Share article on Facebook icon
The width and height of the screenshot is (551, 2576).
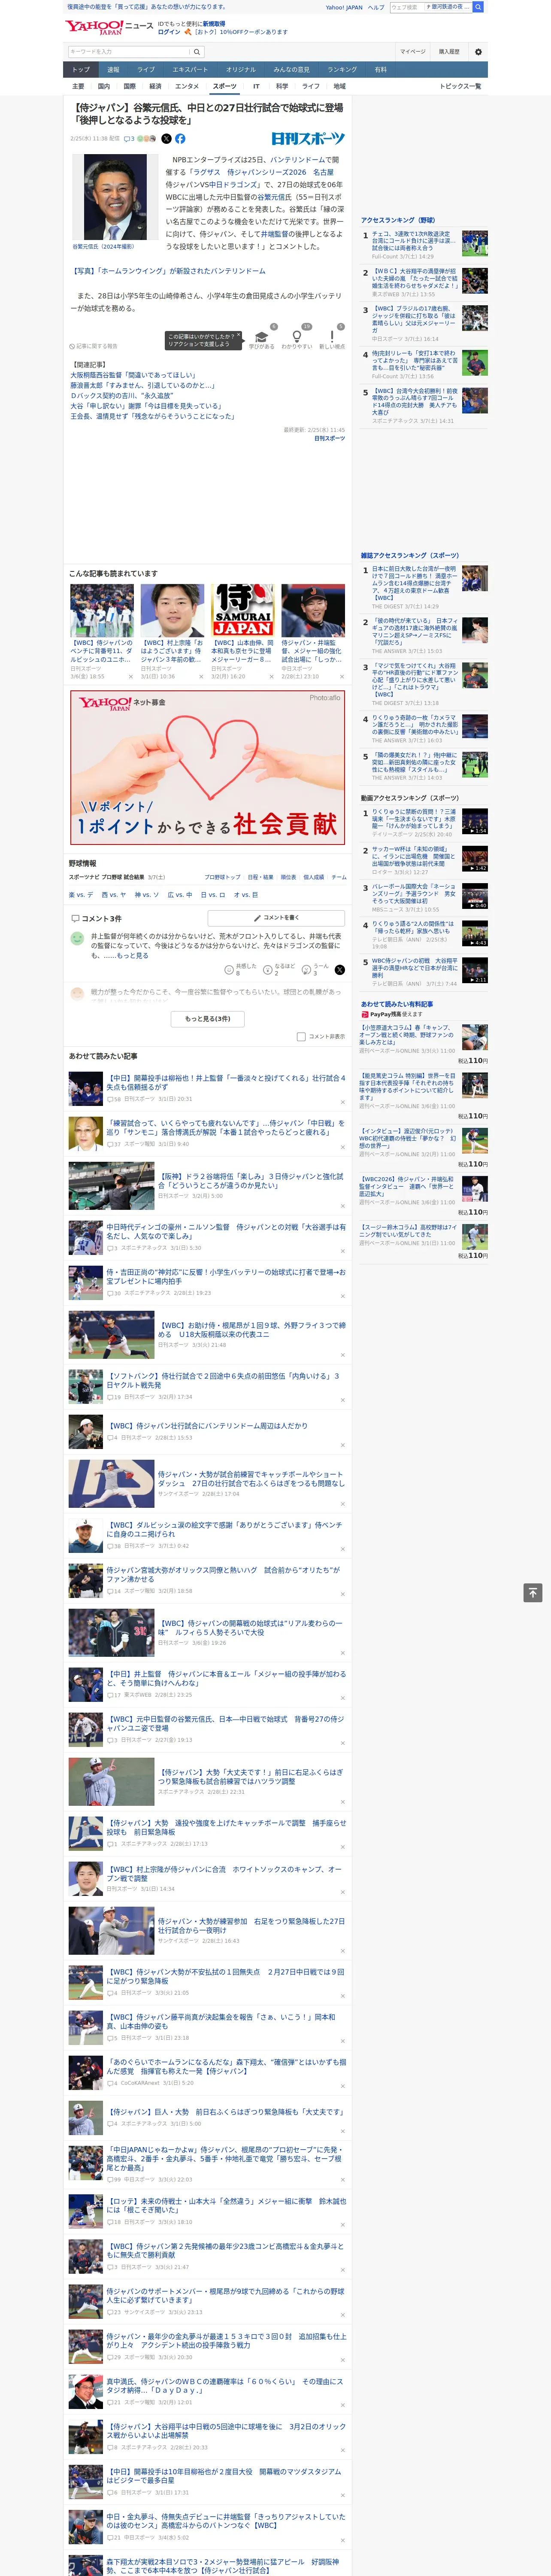(180, 139)
